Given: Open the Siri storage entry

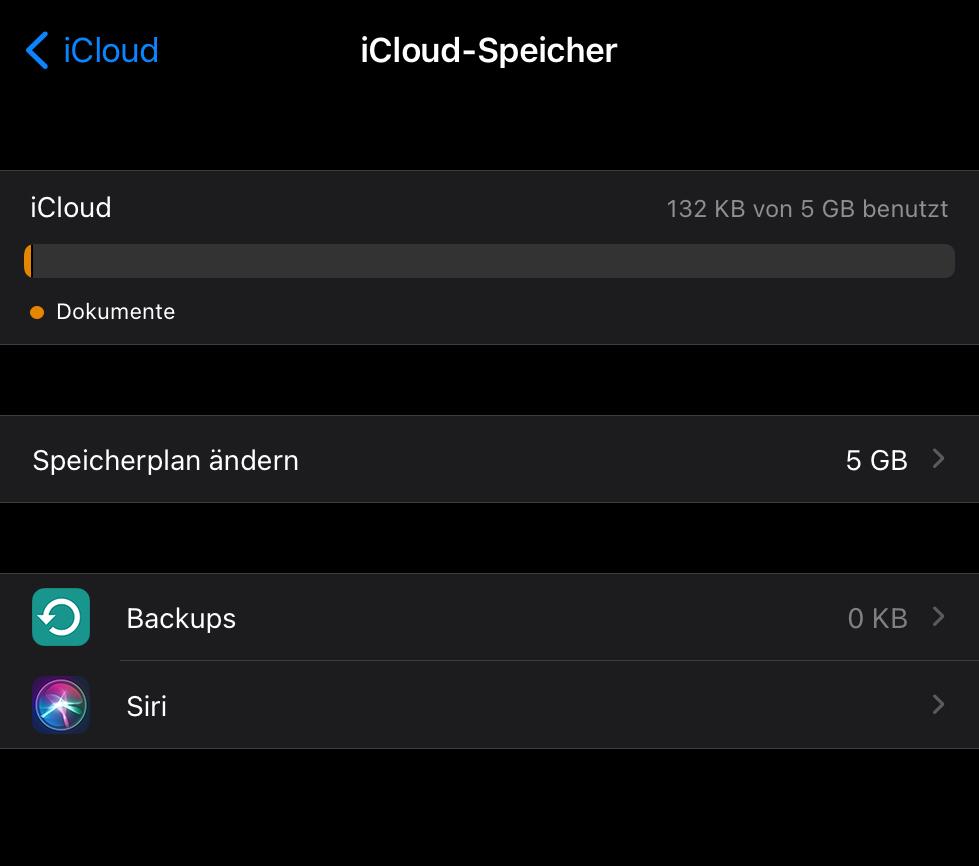Looking at the screenshot, I should point(147,706).
